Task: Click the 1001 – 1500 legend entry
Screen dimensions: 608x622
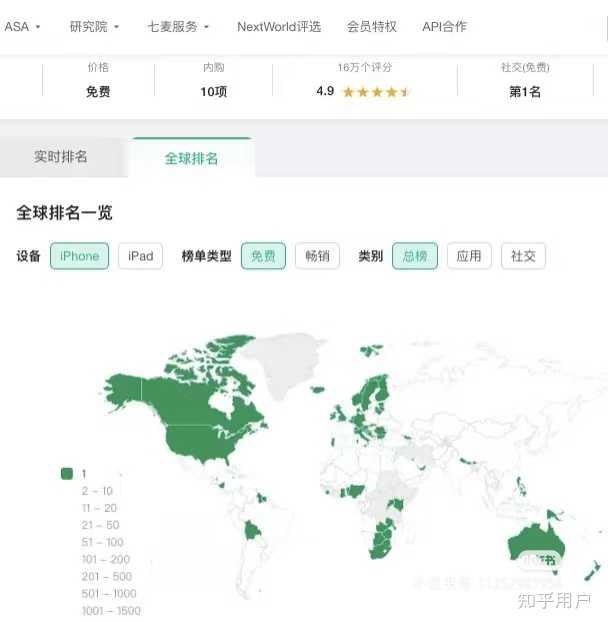Action: point(111,610)
